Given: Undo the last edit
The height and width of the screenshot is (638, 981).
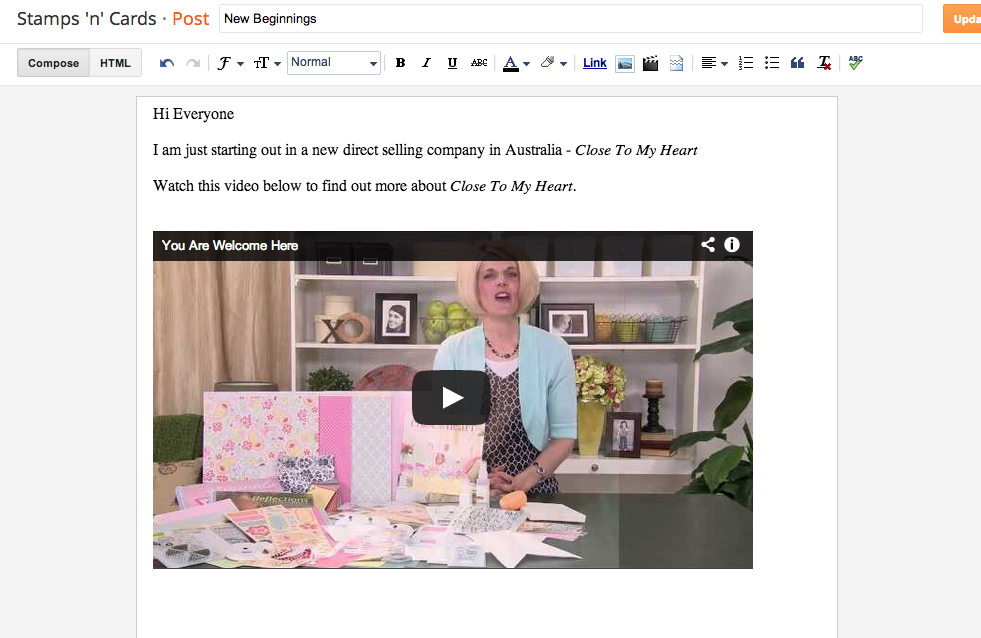Looking at the screenshot, I should [166, 63].
